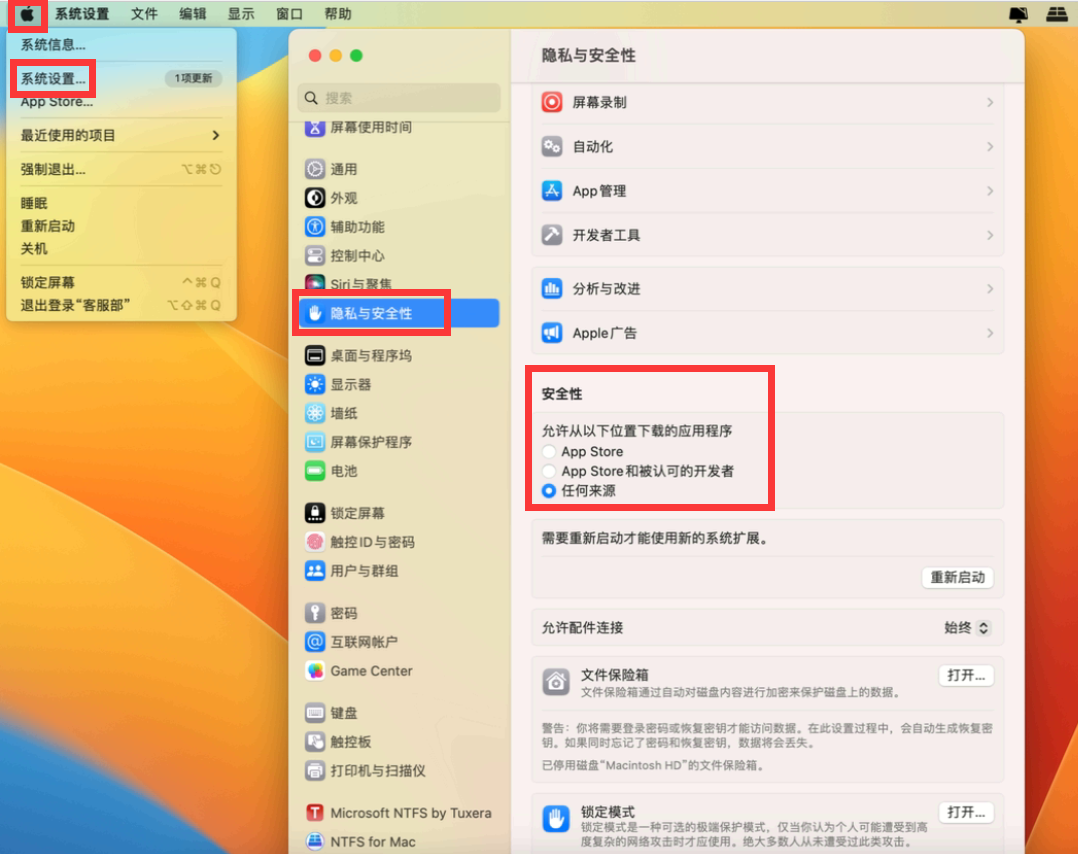
Task: Click the Apple logo menu icon
Action: (27, 14)
